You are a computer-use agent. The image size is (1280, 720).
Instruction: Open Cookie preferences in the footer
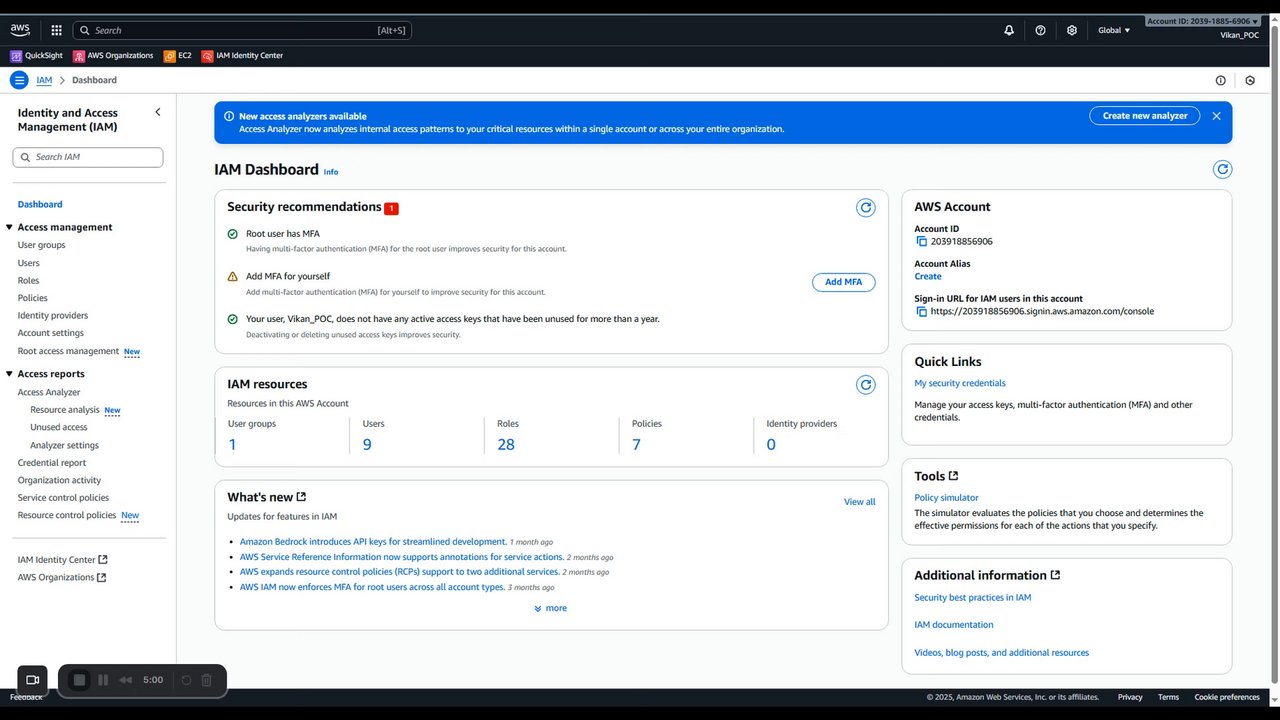click(x=1227, y=697)
